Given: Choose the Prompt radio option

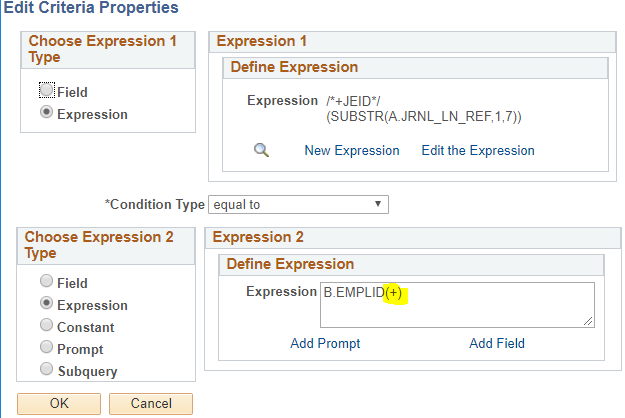Looking at the screenshot, I should pyautogui.click(x=47, y=347).
